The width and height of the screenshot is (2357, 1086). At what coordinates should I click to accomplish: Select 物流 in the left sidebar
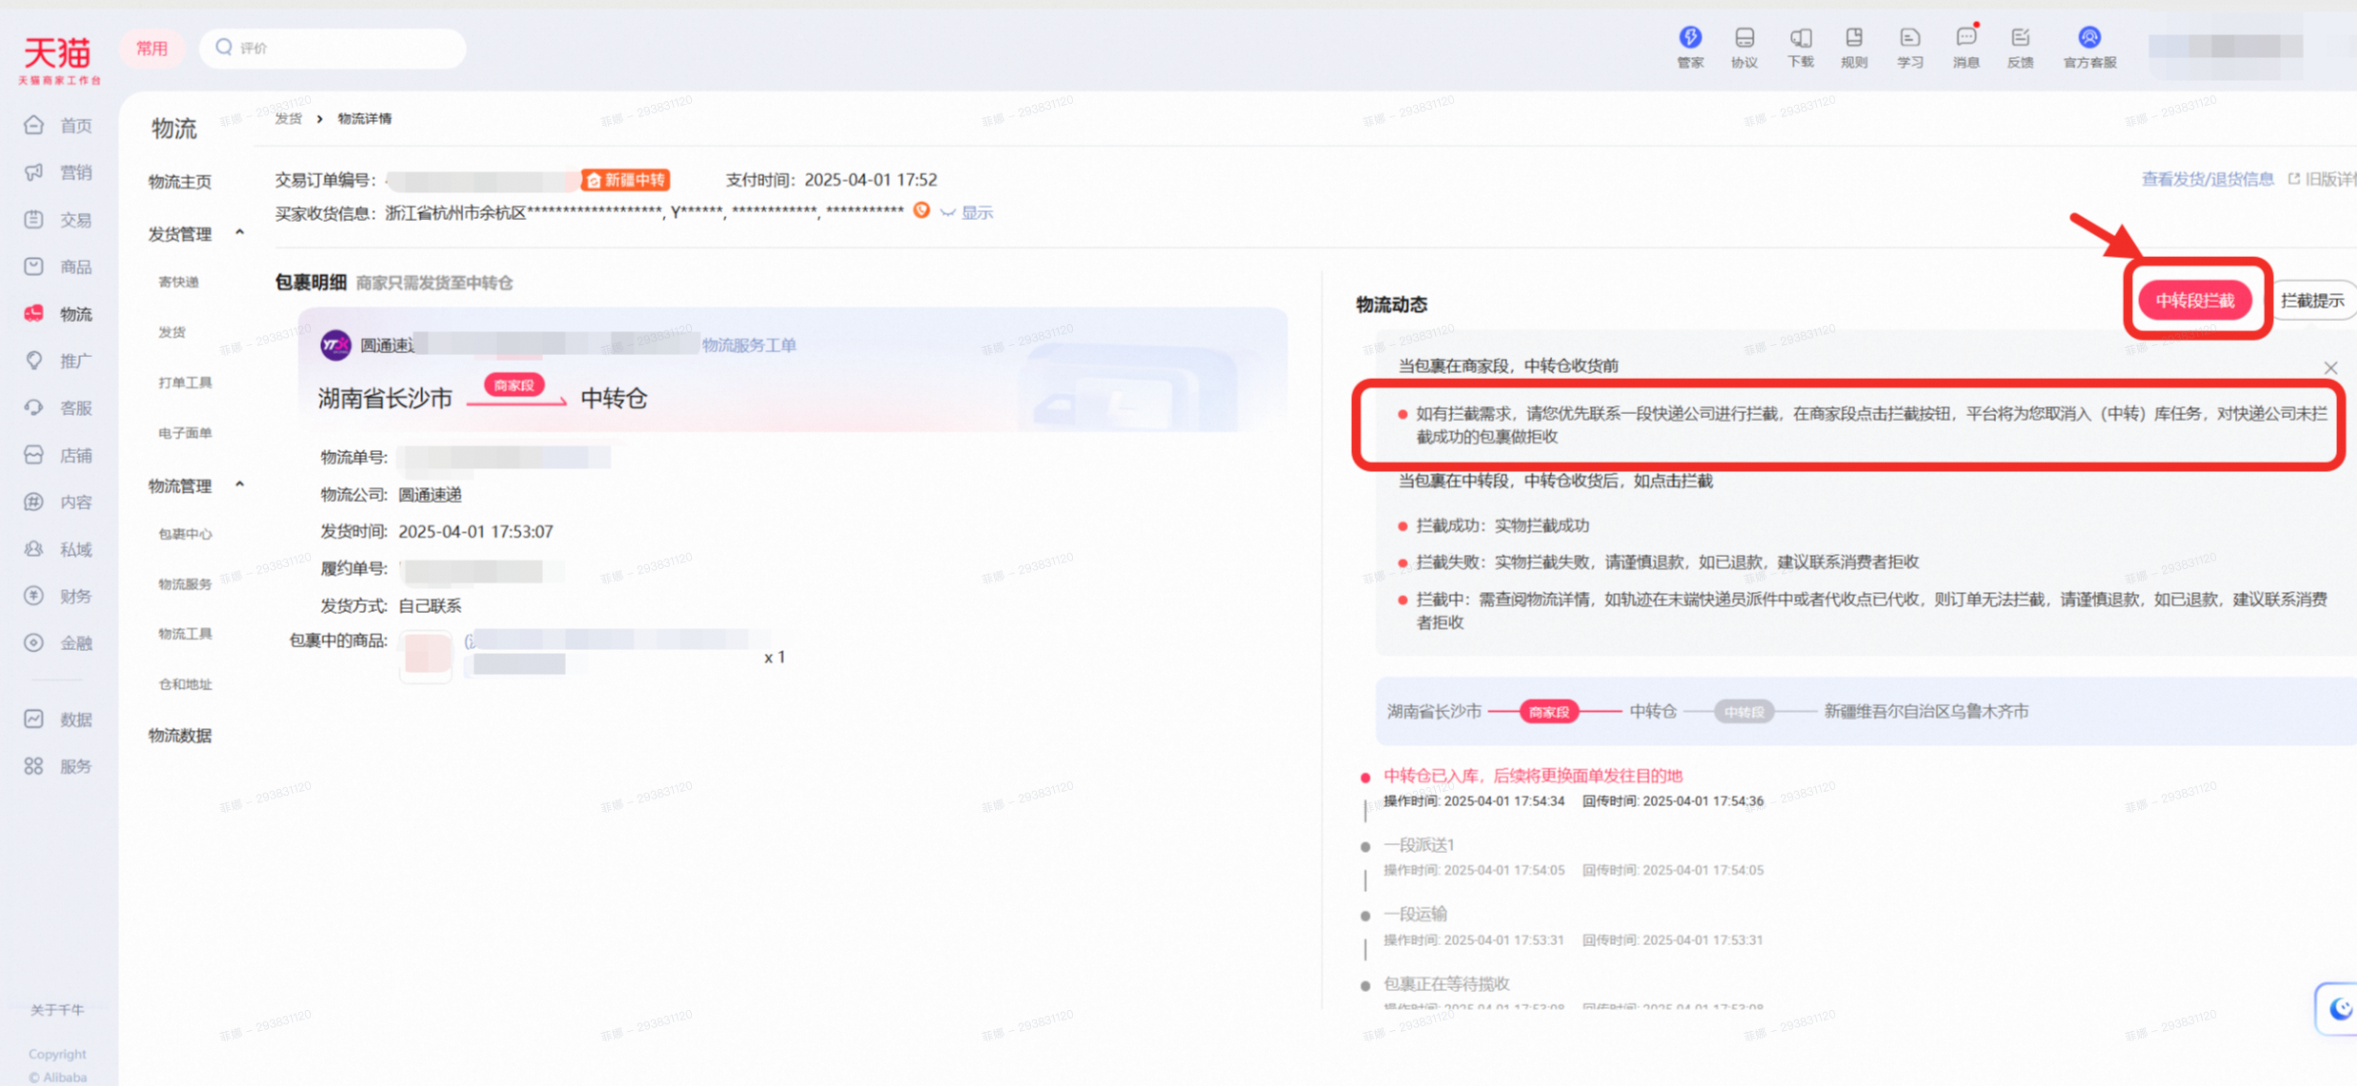[60, 314]
